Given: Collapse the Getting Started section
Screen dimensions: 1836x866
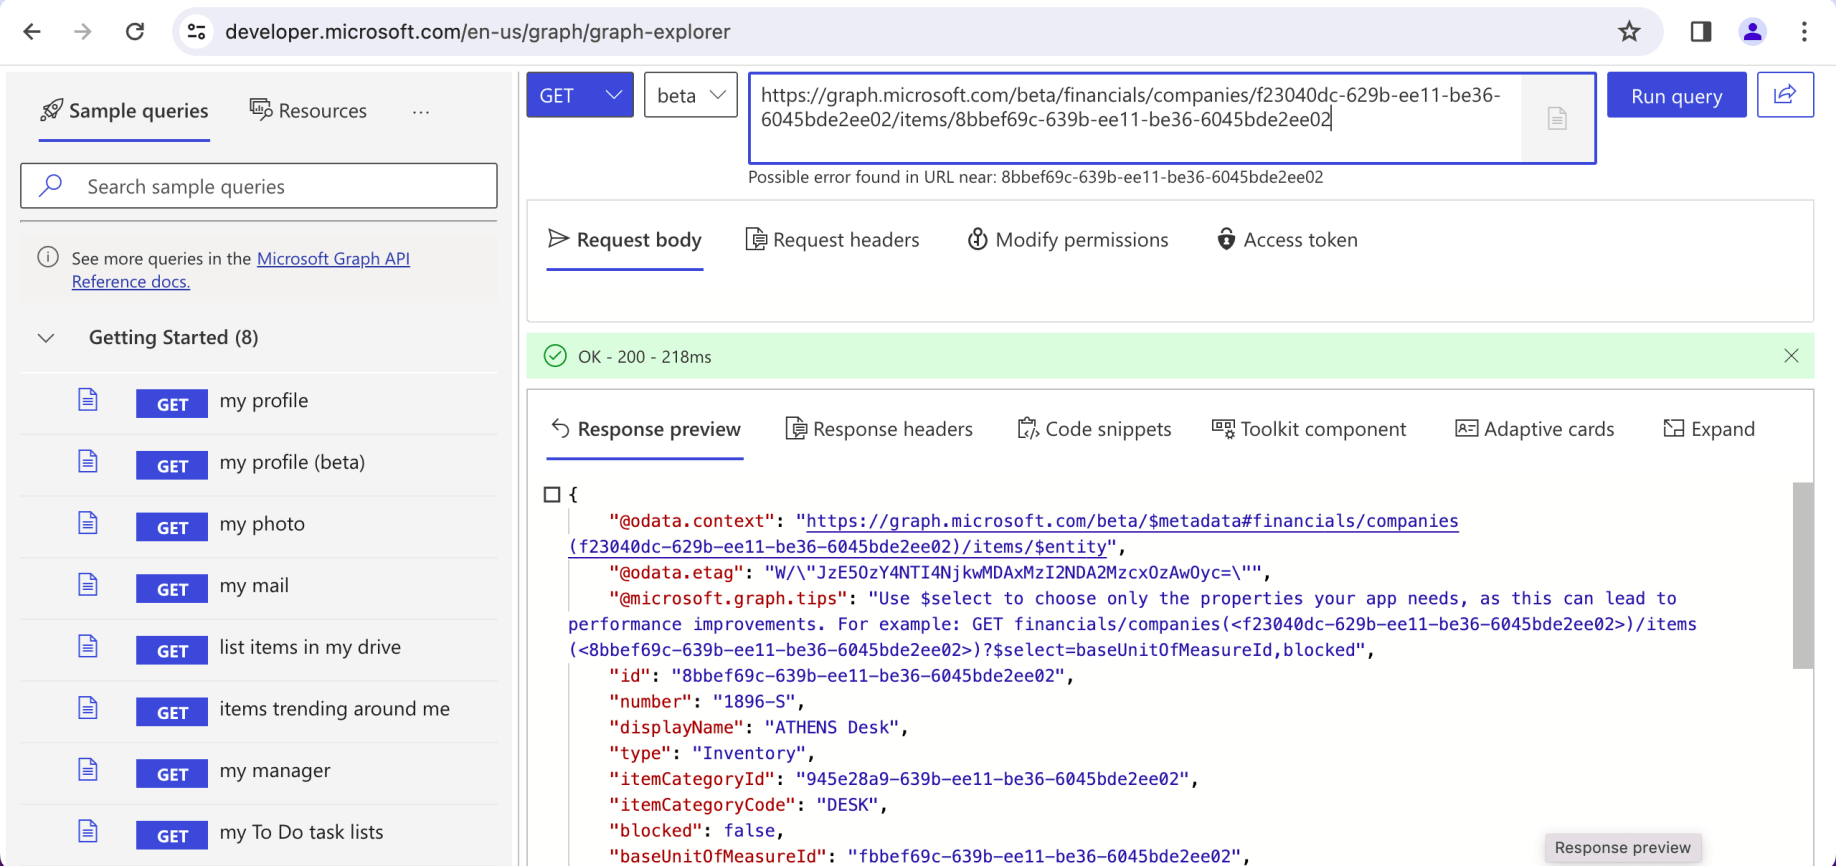Looking at the screenshot, I should (46, 338).
